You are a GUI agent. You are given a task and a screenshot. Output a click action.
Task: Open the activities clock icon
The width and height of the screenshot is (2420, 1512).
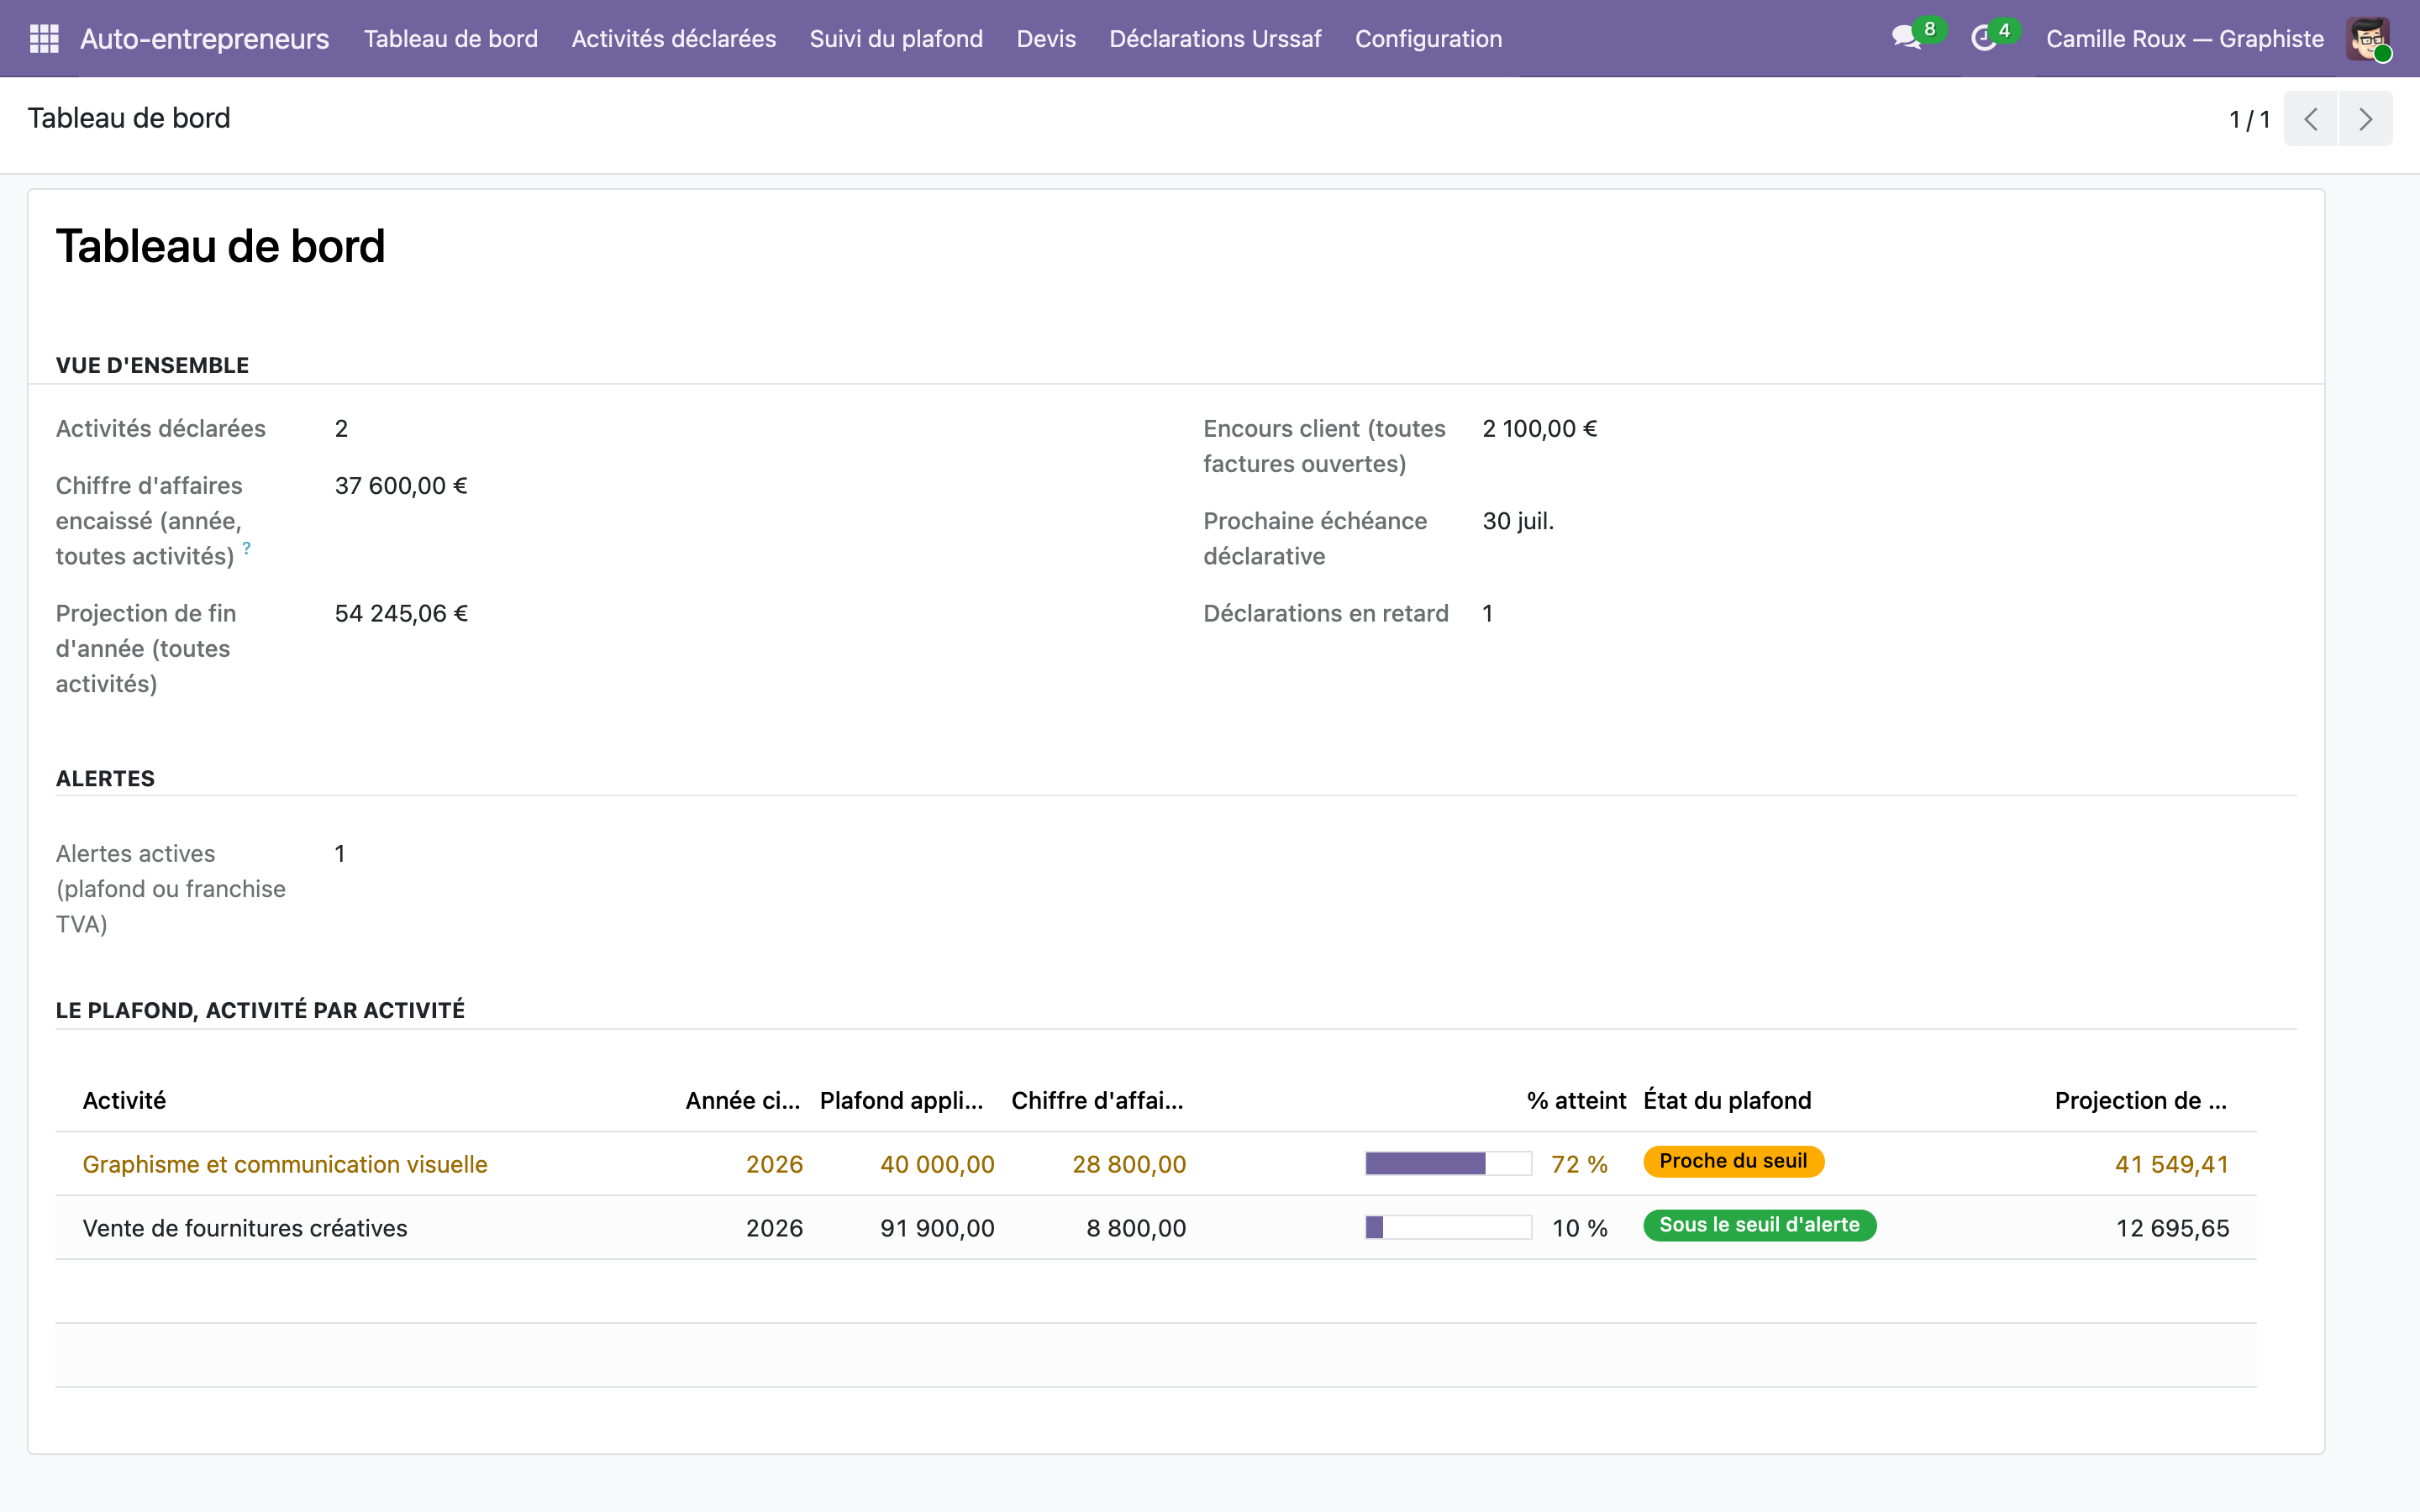point(1983,39)
